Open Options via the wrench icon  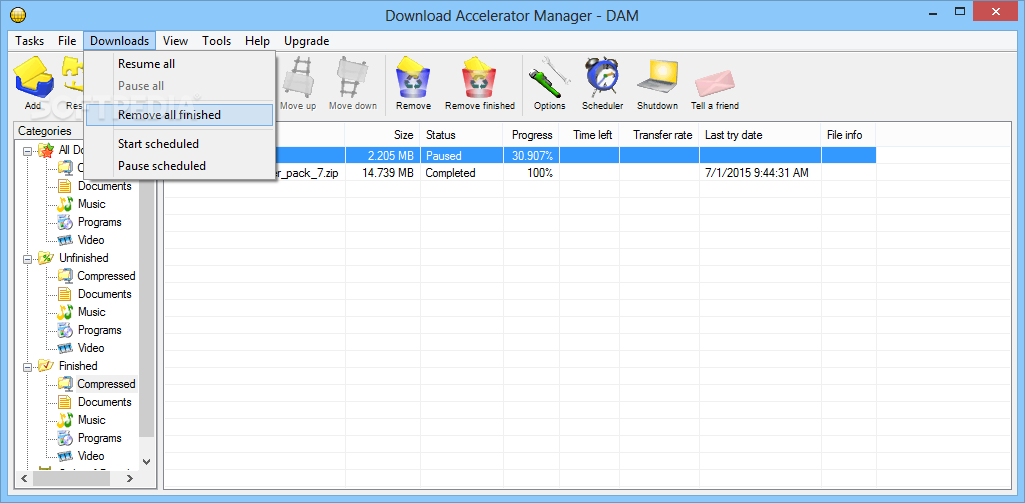click(549, 77)
